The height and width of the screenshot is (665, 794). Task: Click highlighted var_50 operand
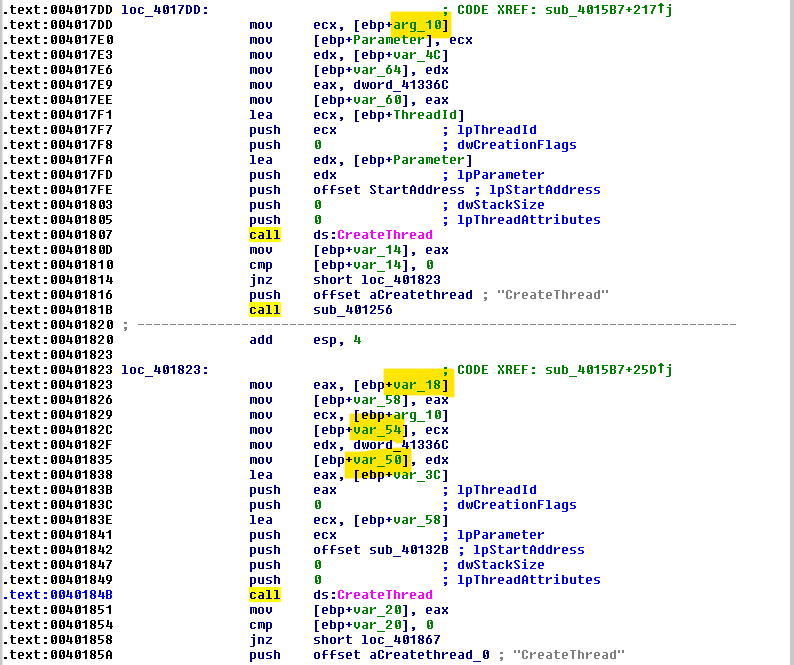376,460
